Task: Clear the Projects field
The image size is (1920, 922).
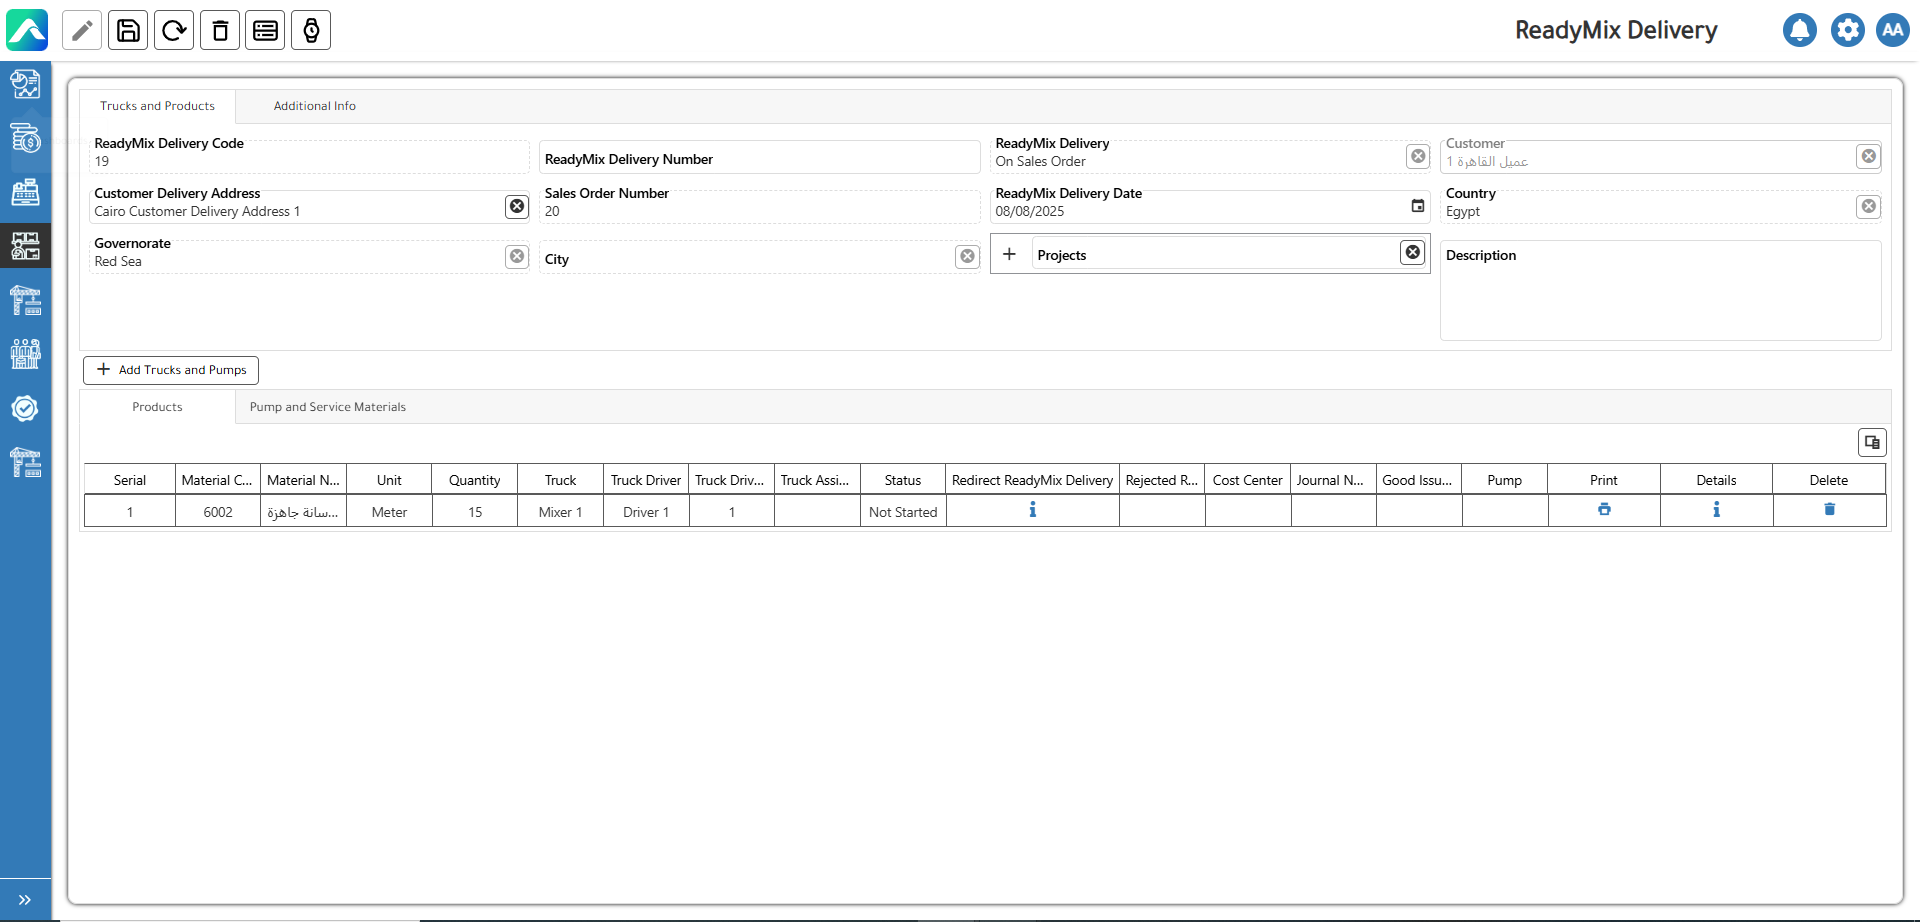Action: 1412,252
